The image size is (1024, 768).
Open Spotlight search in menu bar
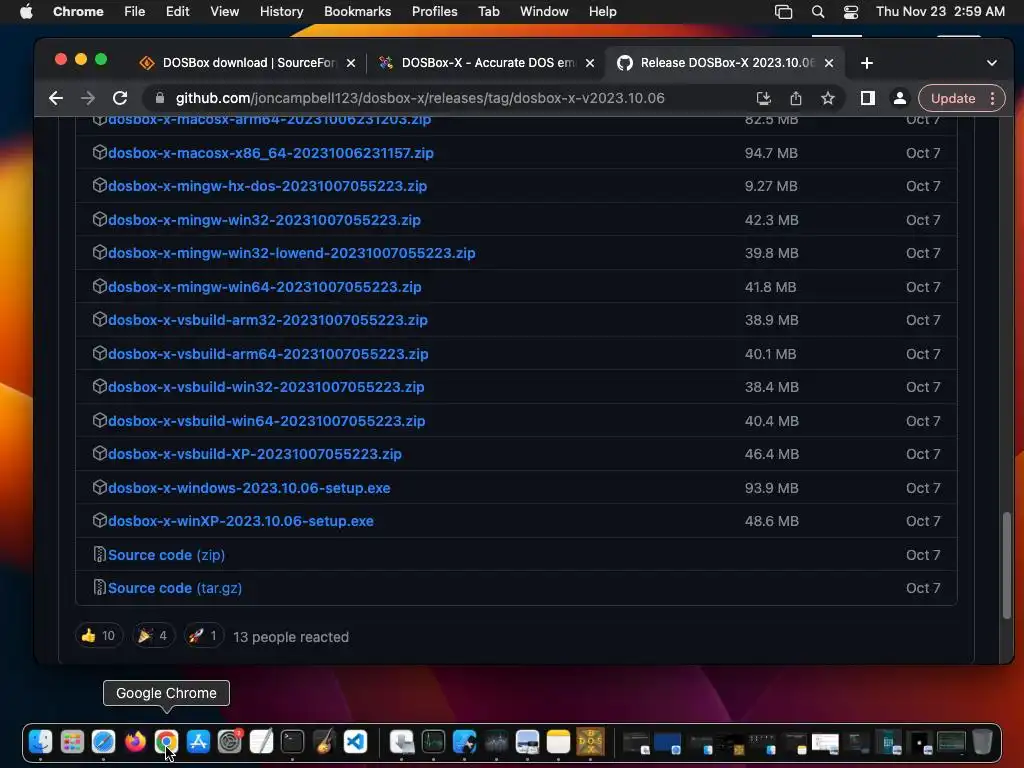point(818,12)
